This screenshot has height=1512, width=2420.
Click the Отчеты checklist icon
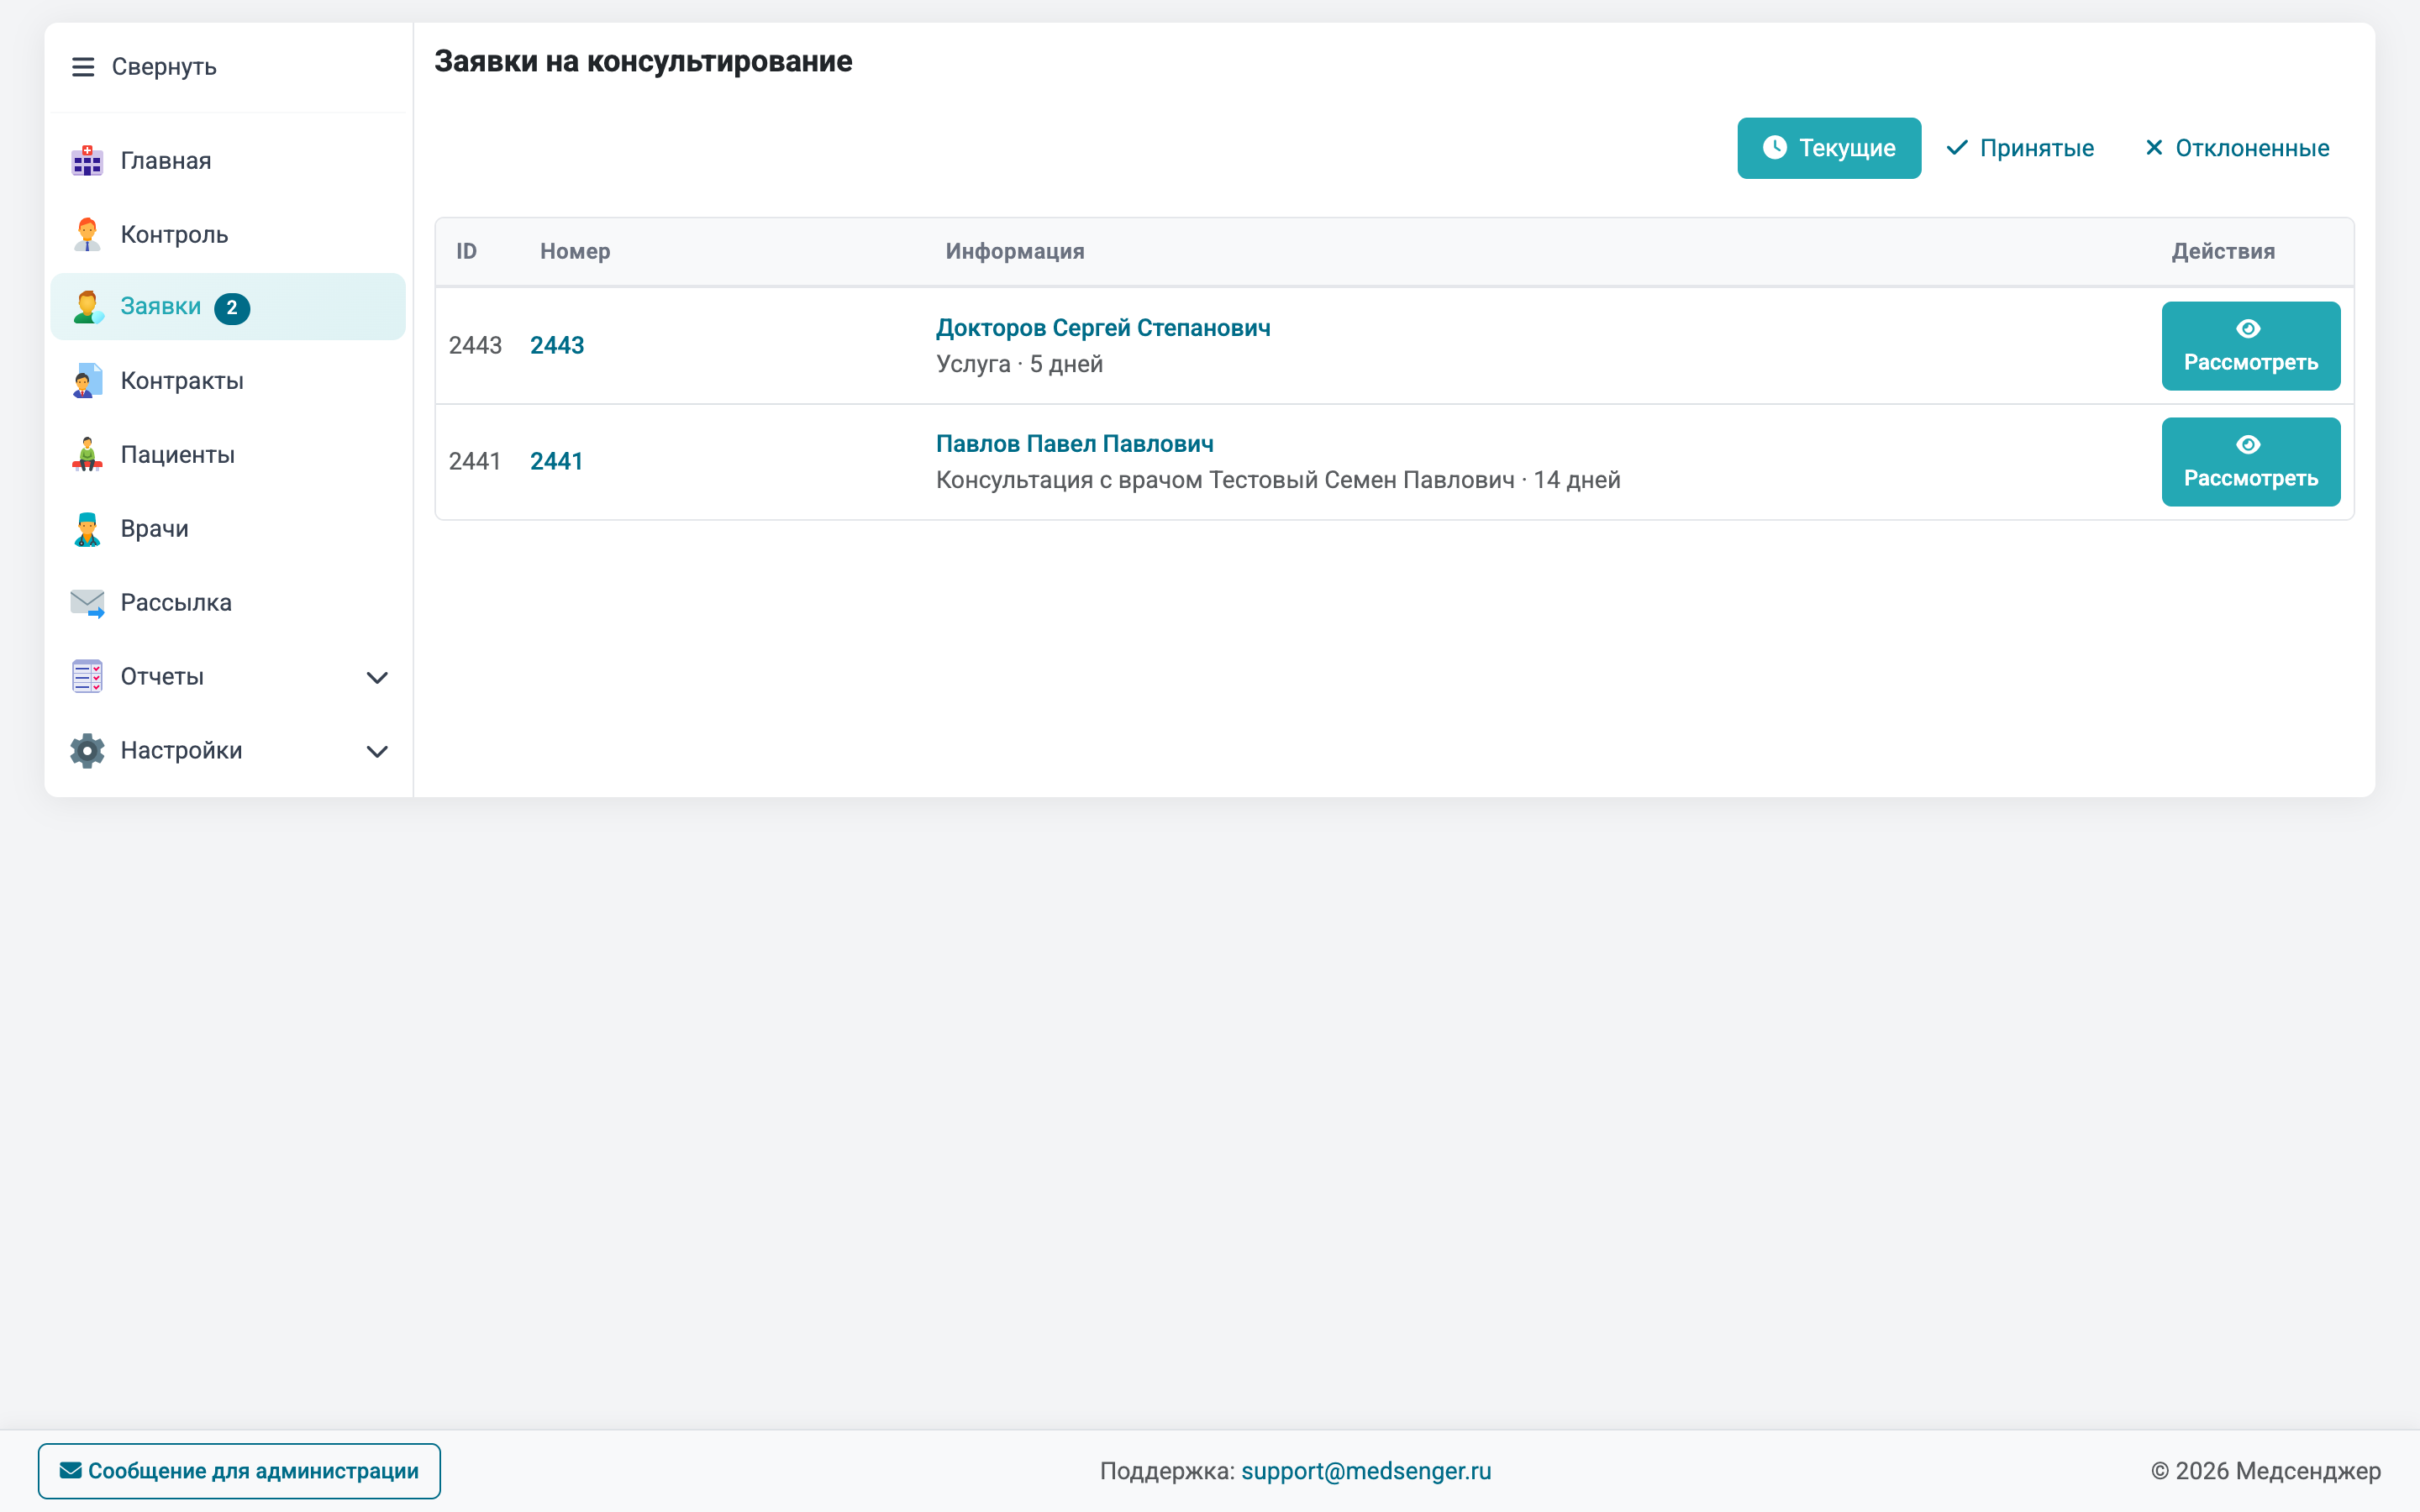click(87, 677)
